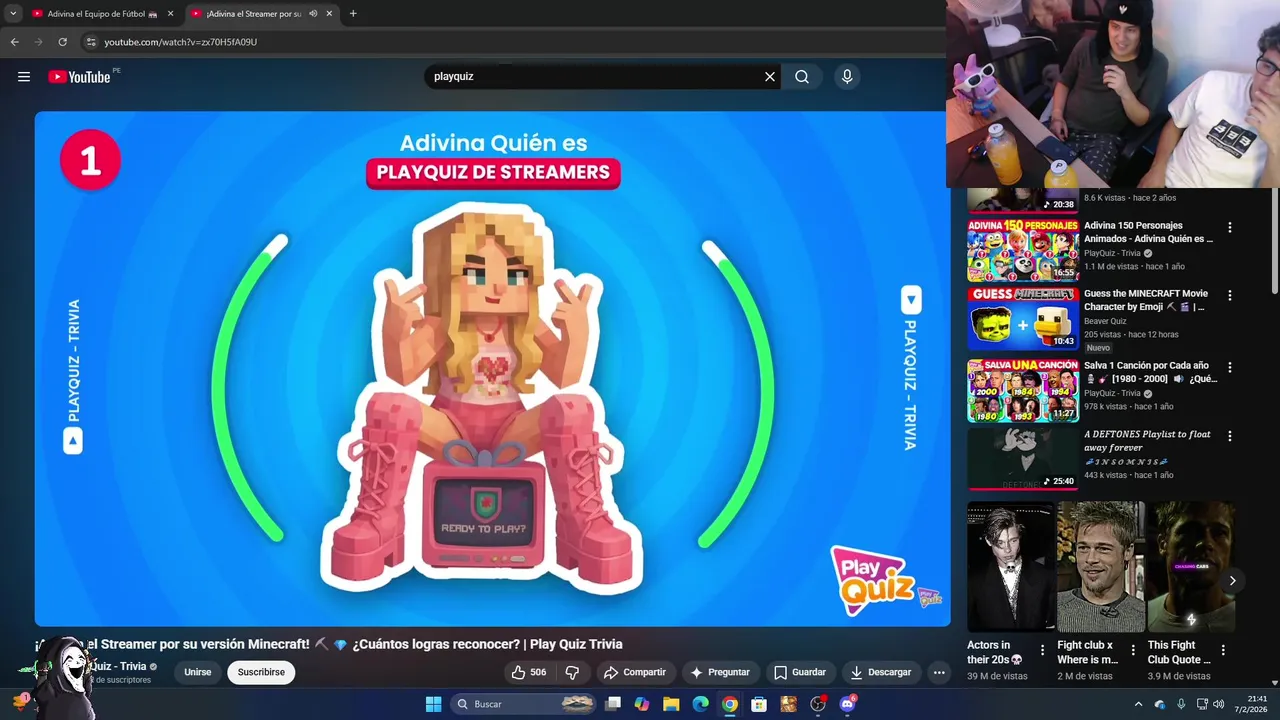
Task: Reload the current page
Action: point(63,42)
